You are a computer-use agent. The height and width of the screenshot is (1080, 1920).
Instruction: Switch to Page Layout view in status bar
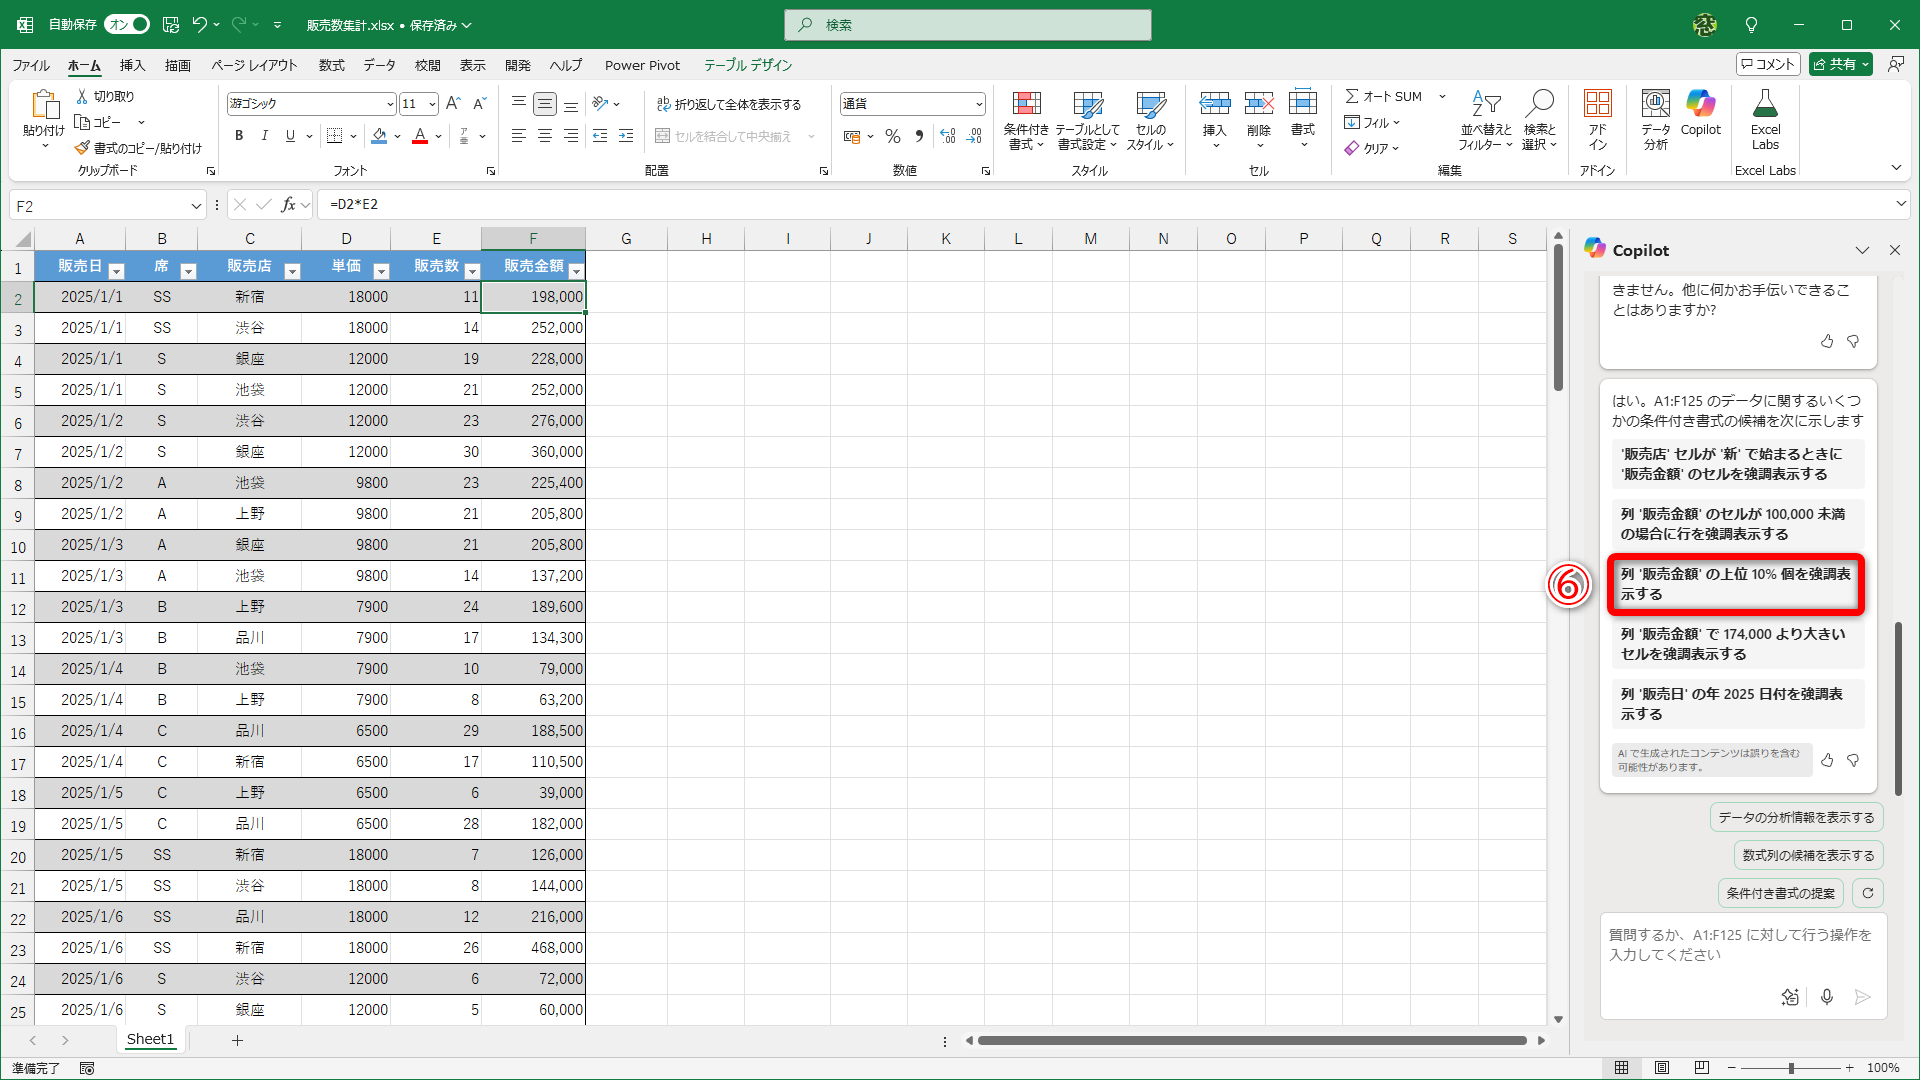point(1661,1067)
